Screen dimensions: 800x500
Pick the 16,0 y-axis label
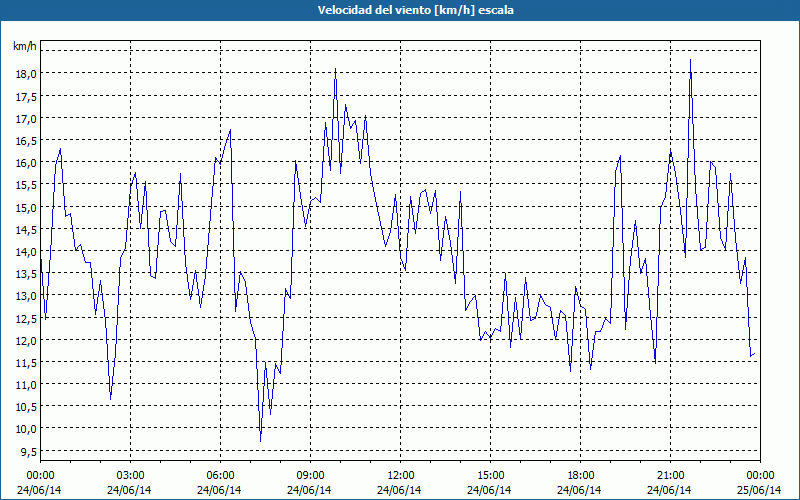click(x=27, y=163)
